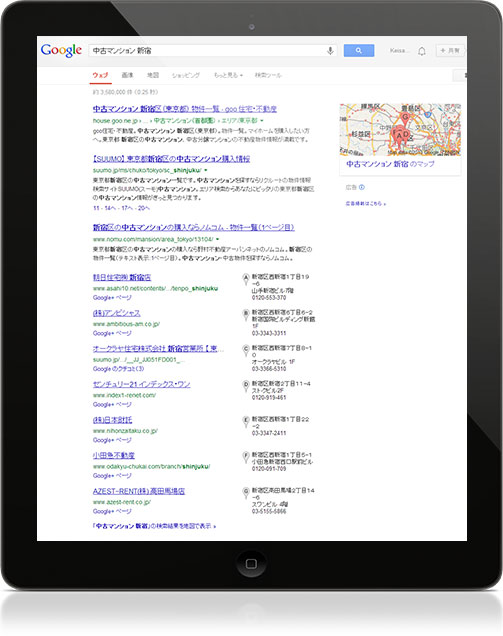Viewport: 503px width, 636px height.
Task: Click the G marker on the map thumbnail
Action: point(405,118)
